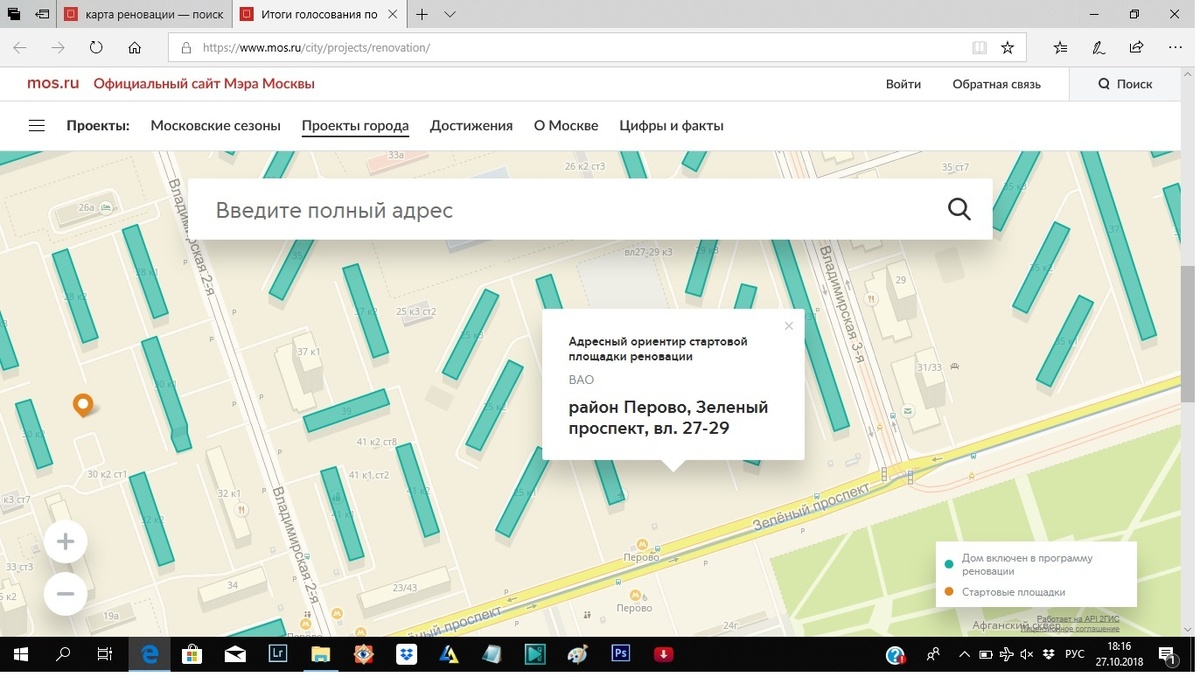The width and height of the screenshot is (1200, 677).
Task: Go to the browser home page icon
Action: tap(135, 47)
